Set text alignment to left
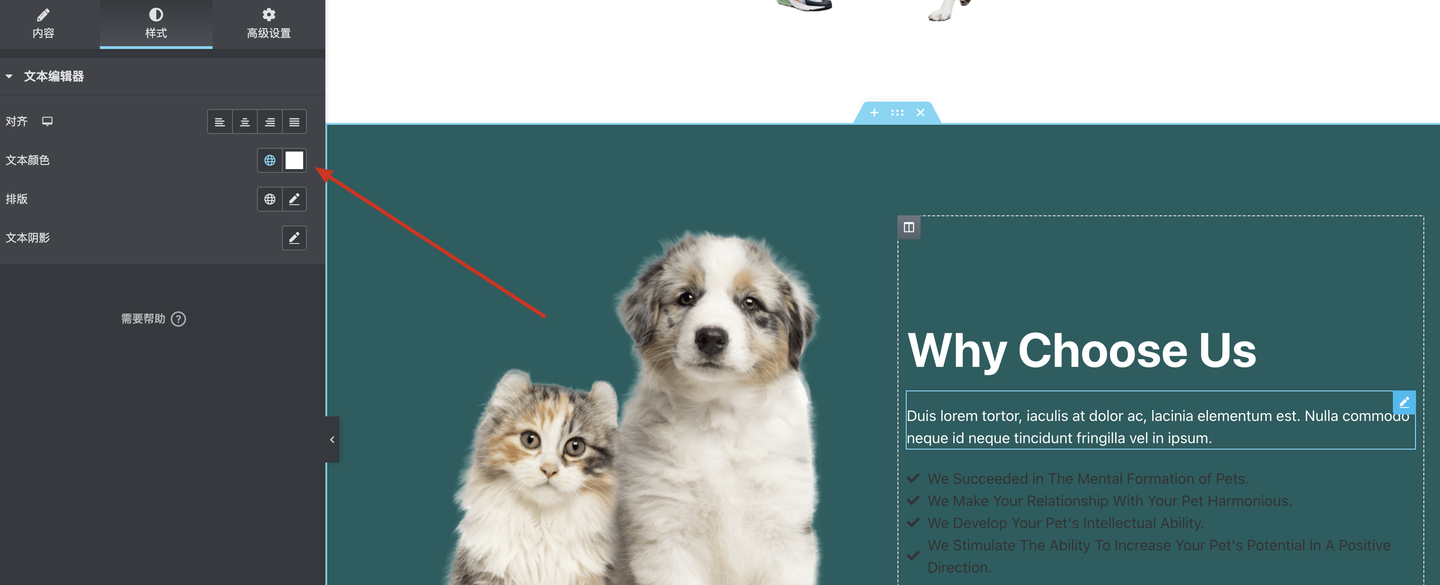This screenshot has width=1440, height=585. click(220, 122)
